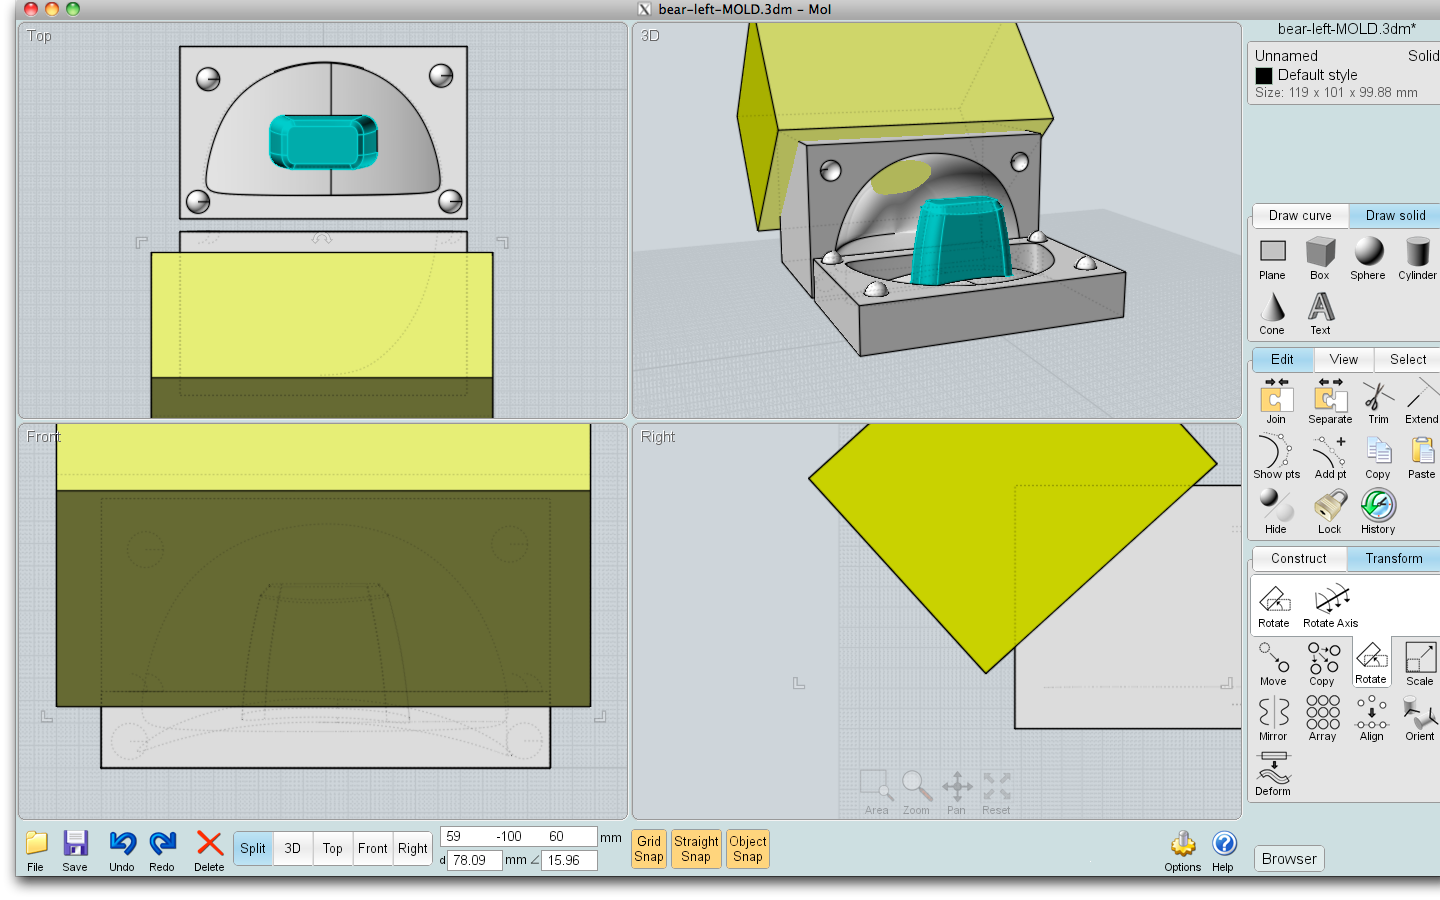Click the Zoom view control in Right viewport

[916, 793]
